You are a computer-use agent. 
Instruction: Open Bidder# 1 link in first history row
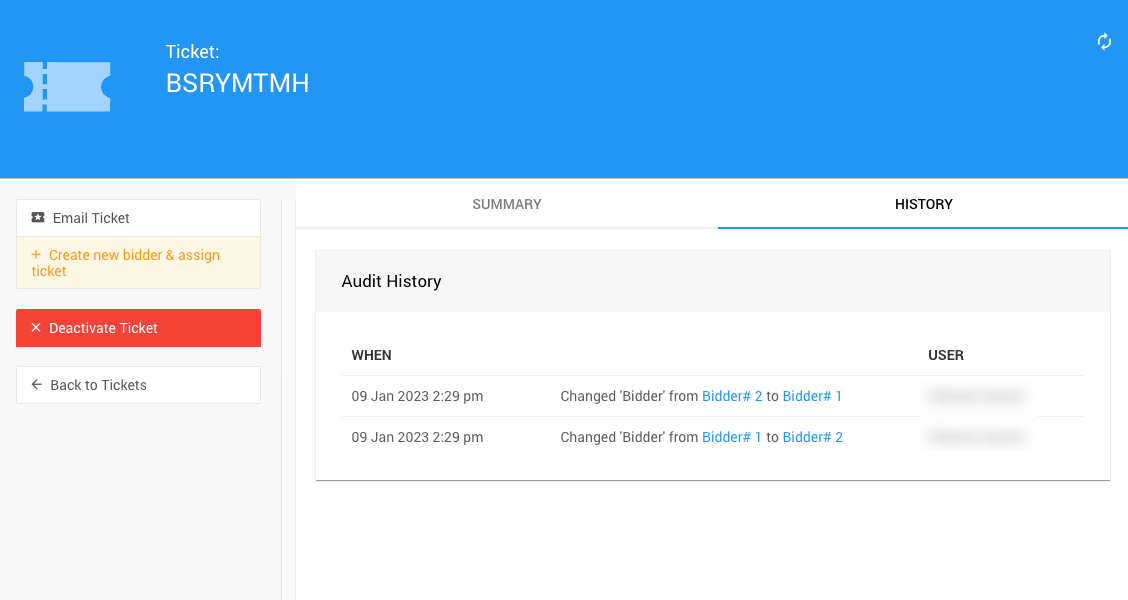tap(812, 397)
